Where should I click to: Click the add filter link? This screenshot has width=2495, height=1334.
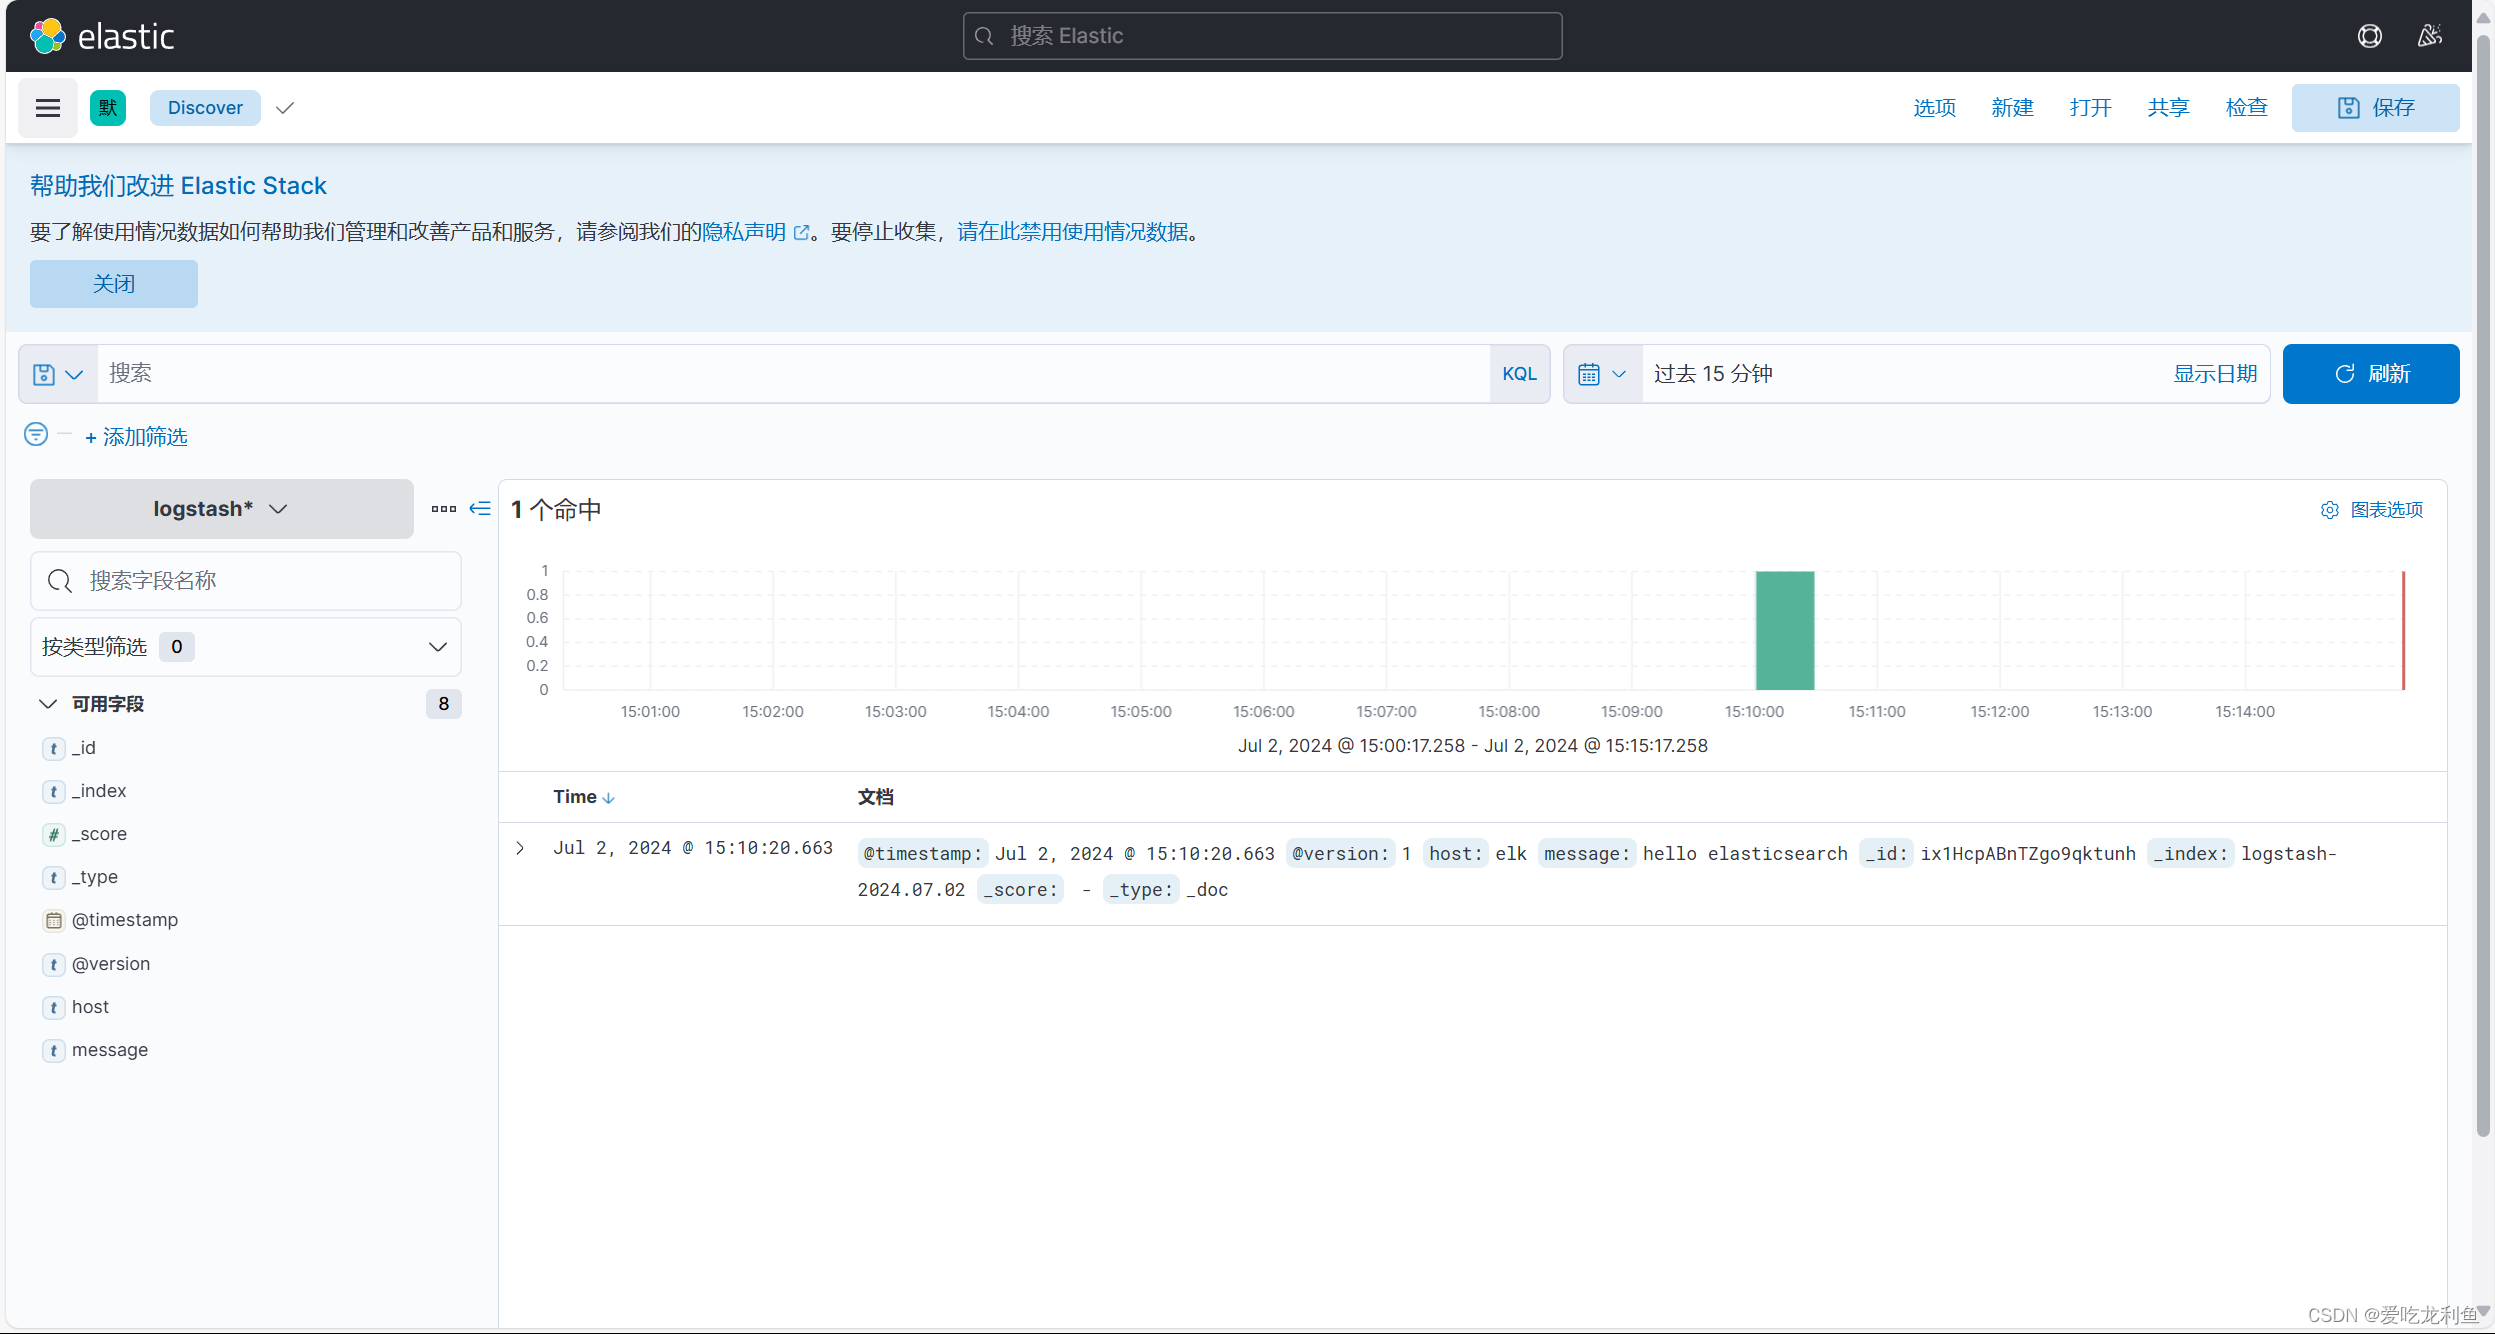click(136, 437)
